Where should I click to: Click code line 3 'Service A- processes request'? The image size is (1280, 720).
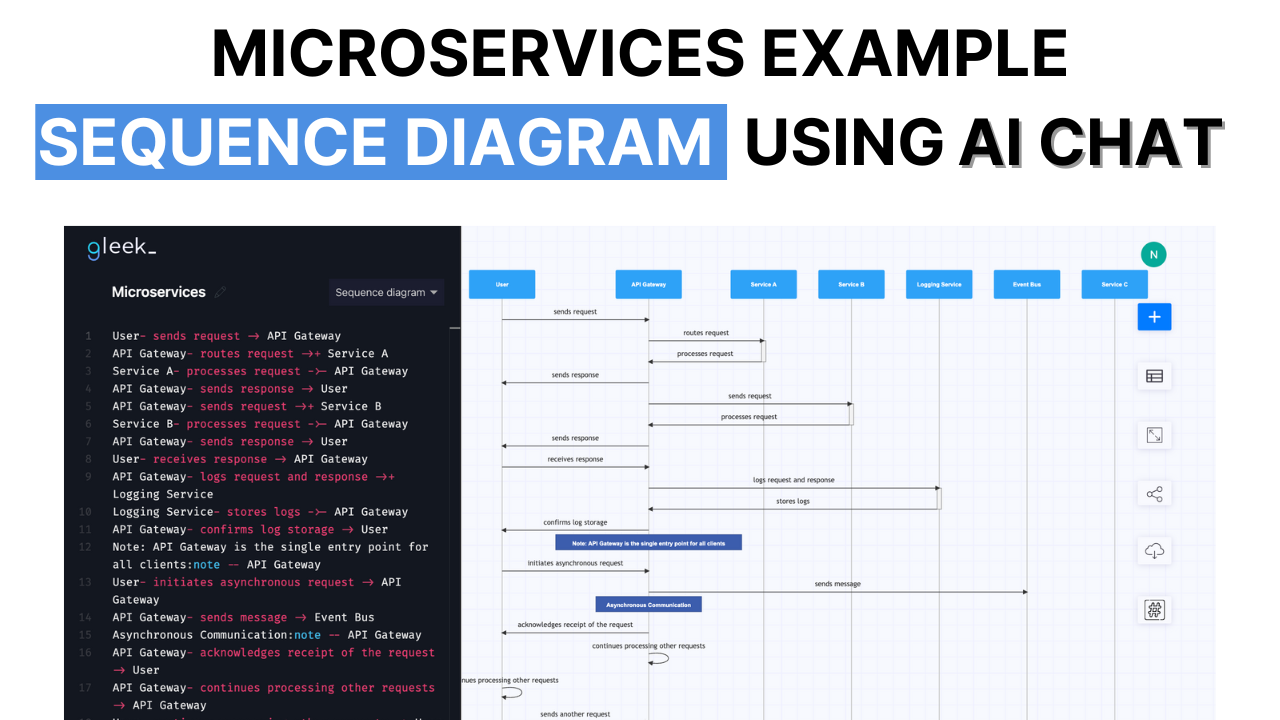(x=260, y=371)
